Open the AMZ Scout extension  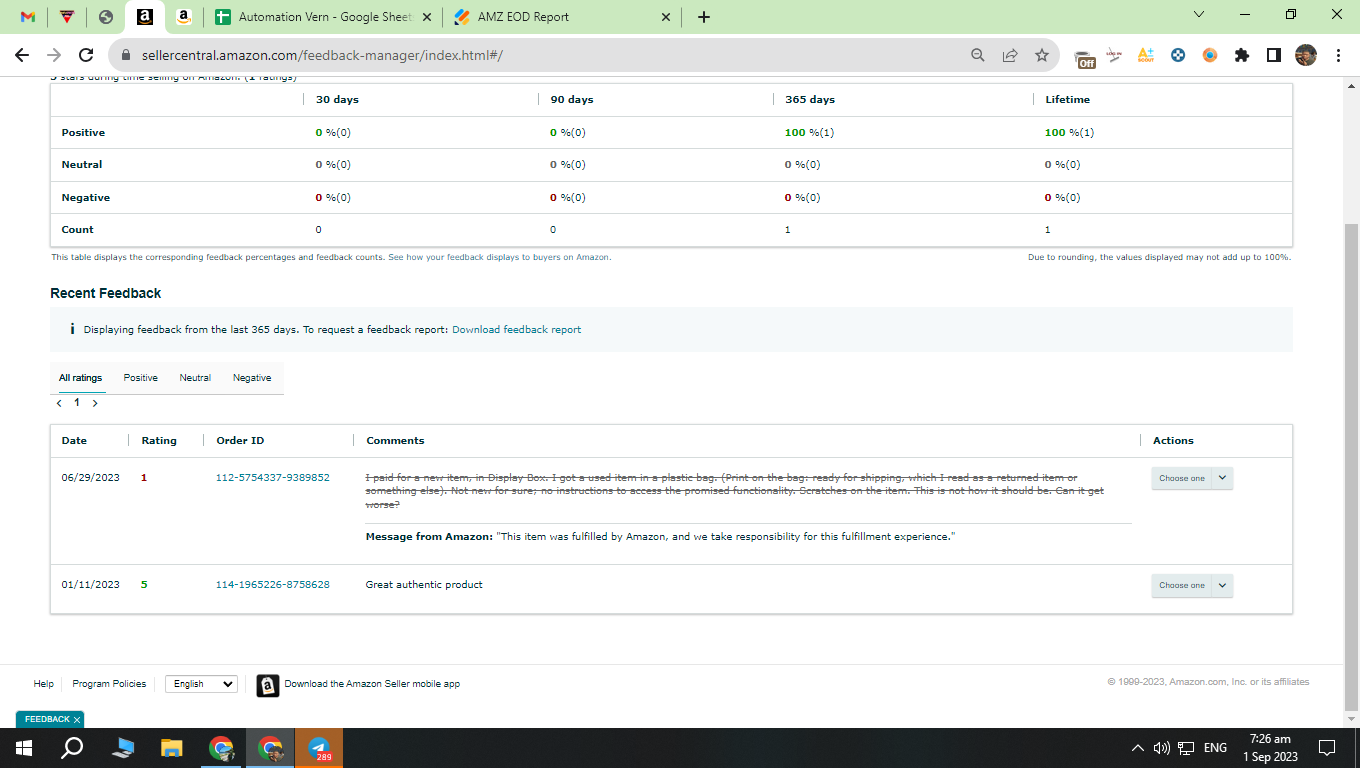pyautogui.click(x=1146, y=56)
